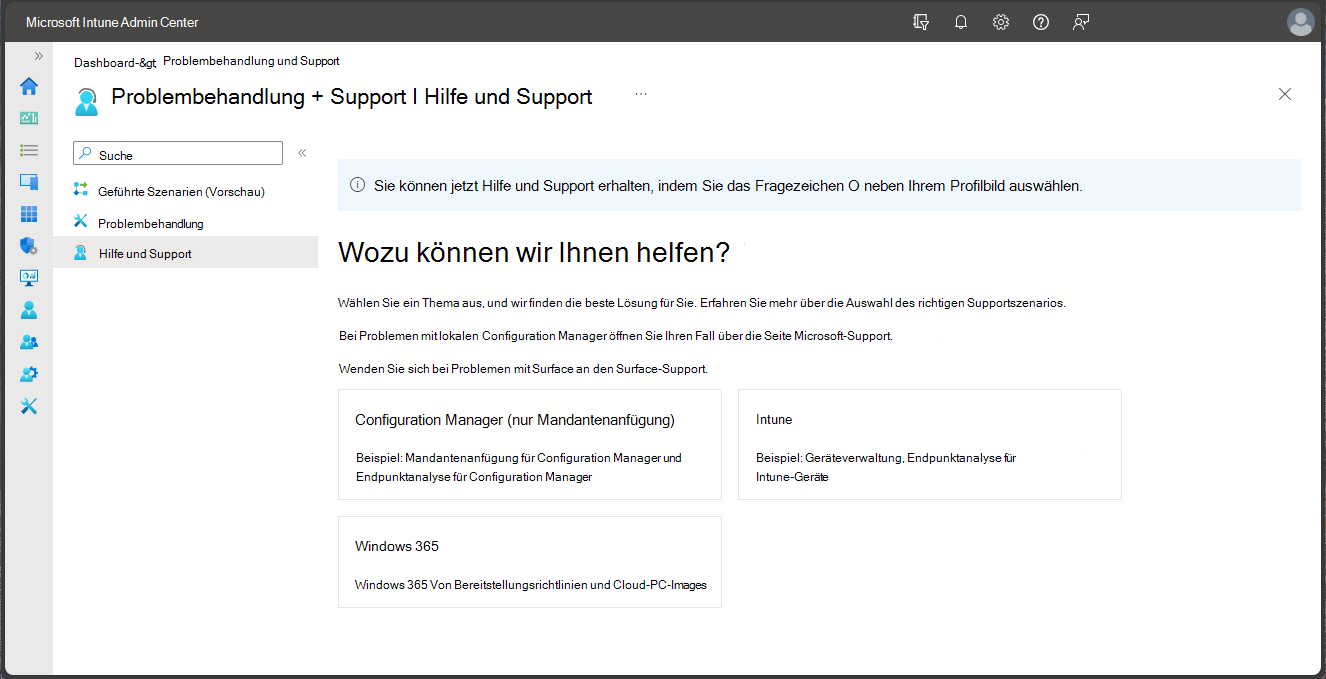This screenshot has height=679, width=1326.
Task: Click the Problembehandlung und Support breadcrumb
Action: click(251, 61)
